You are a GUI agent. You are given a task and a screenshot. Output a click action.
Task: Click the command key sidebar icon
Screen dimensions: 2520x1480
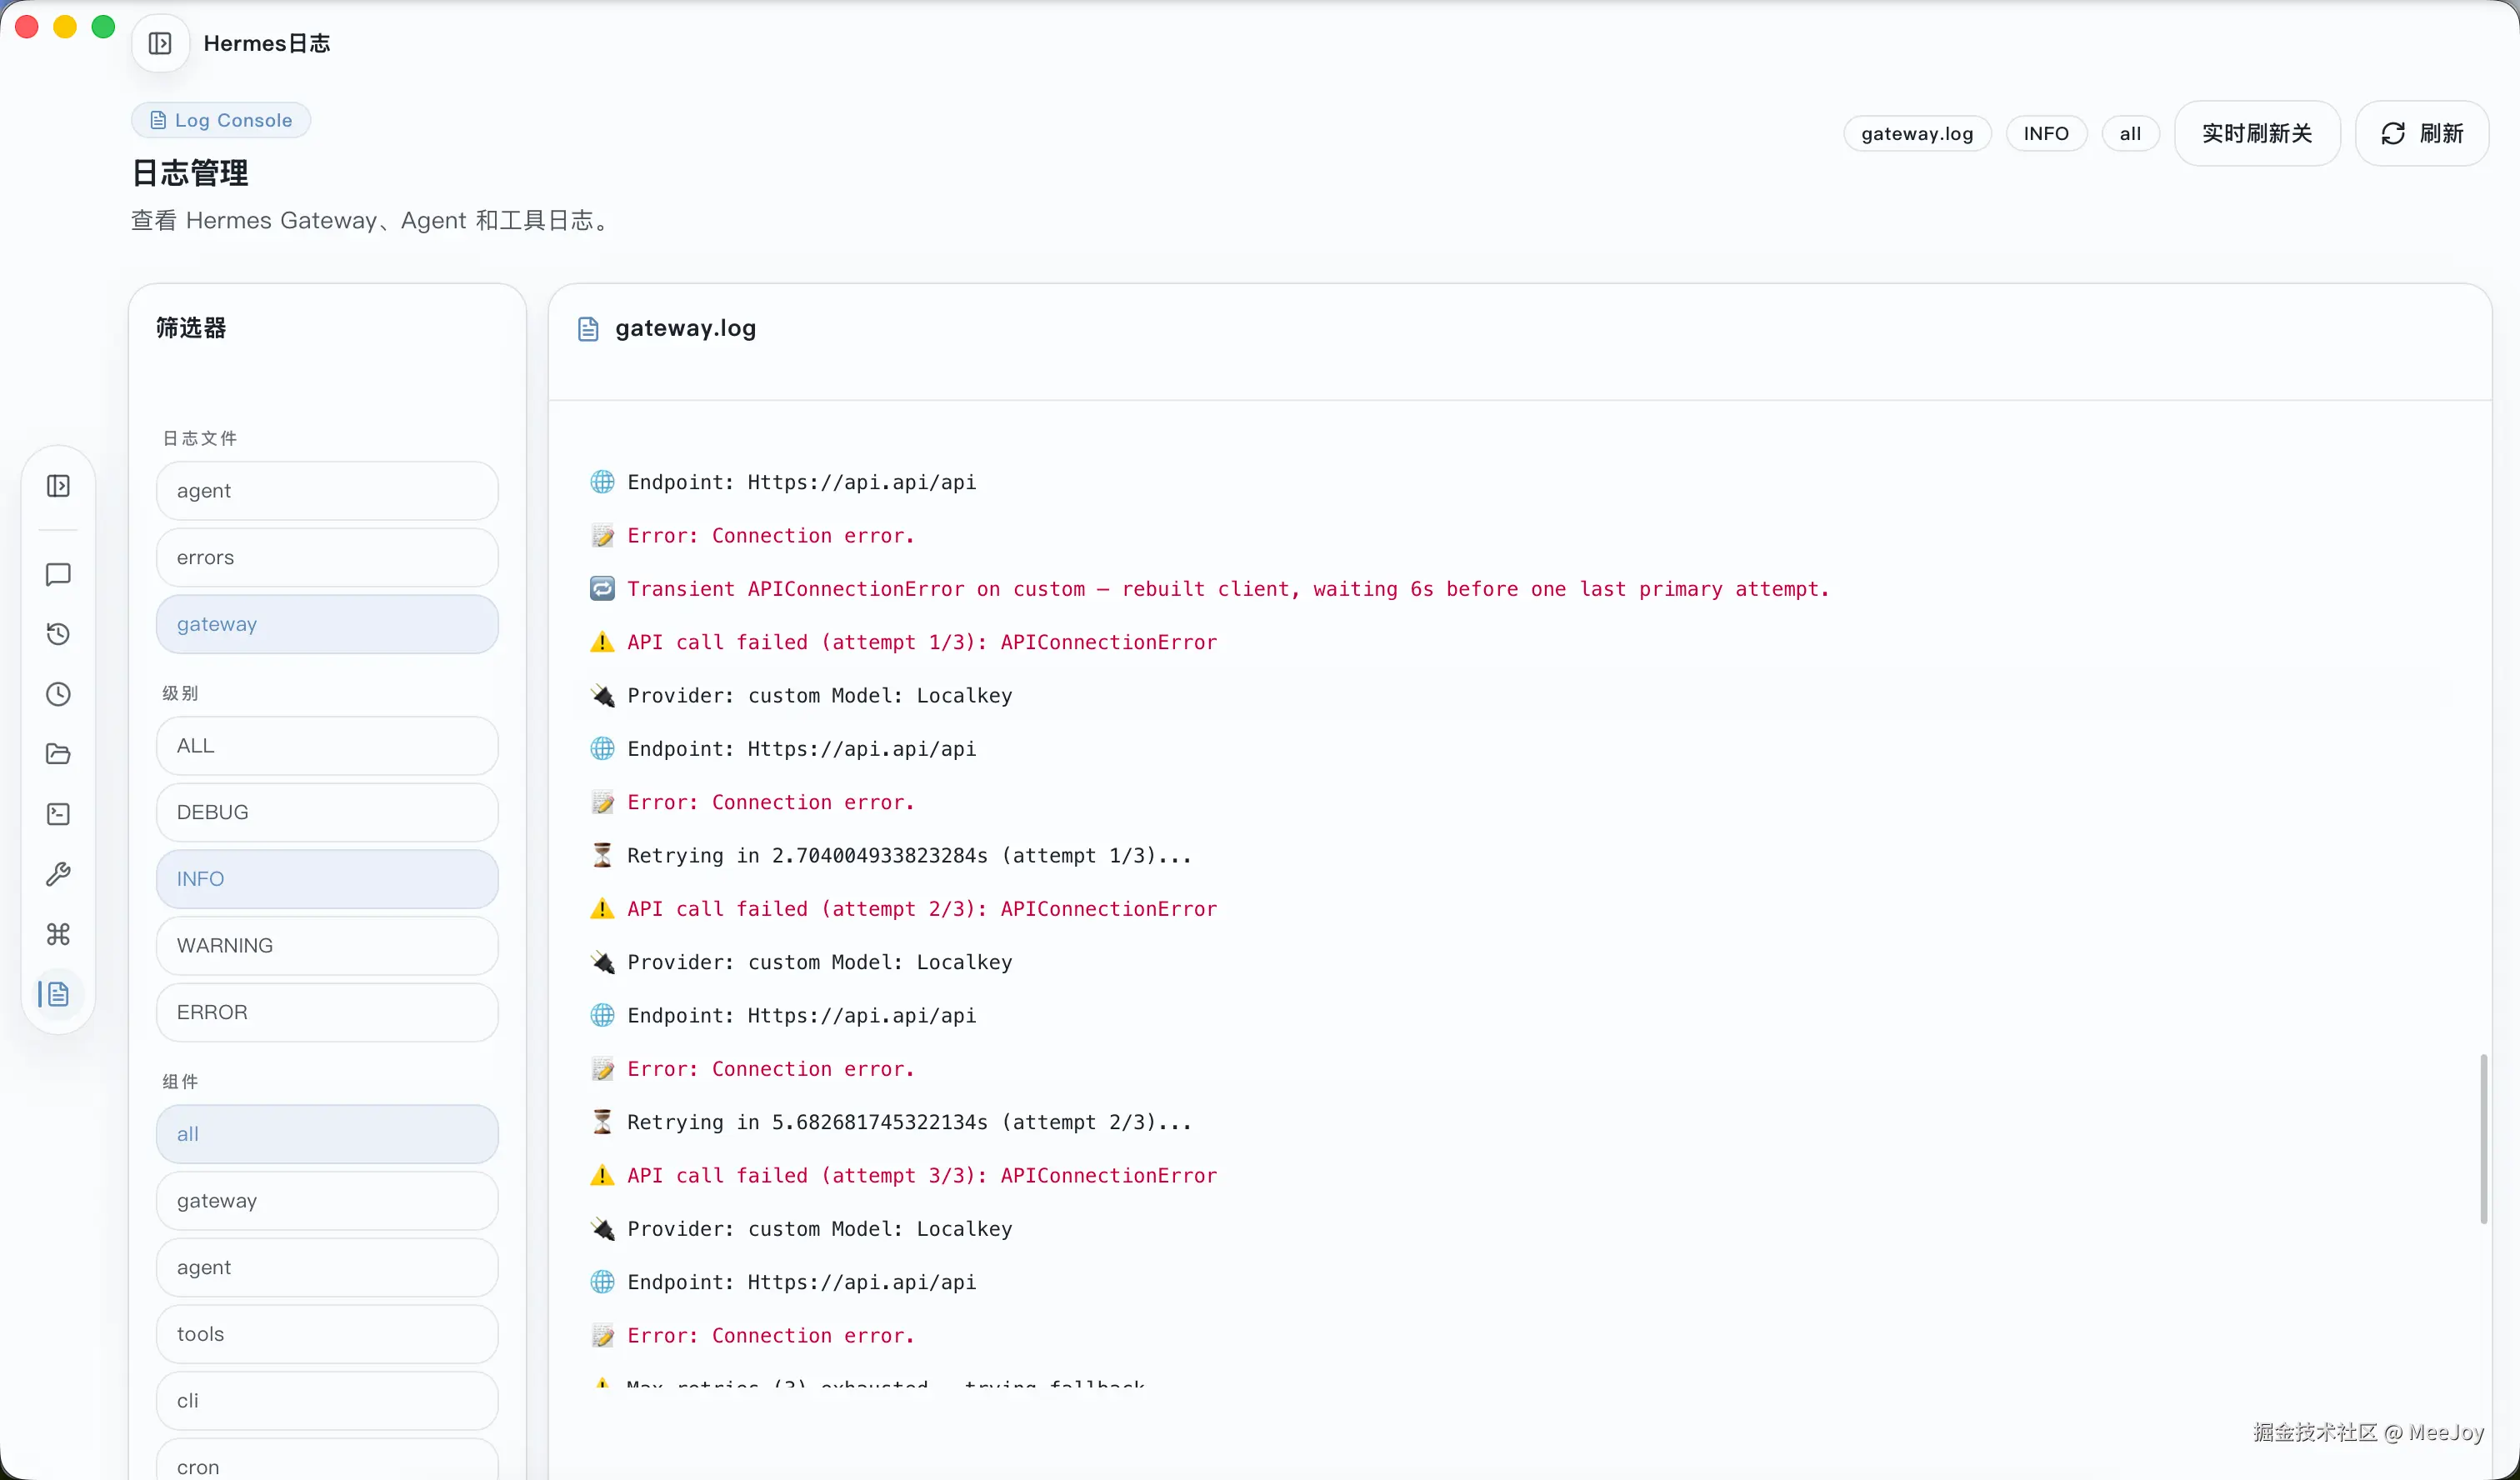coord(58,934)
